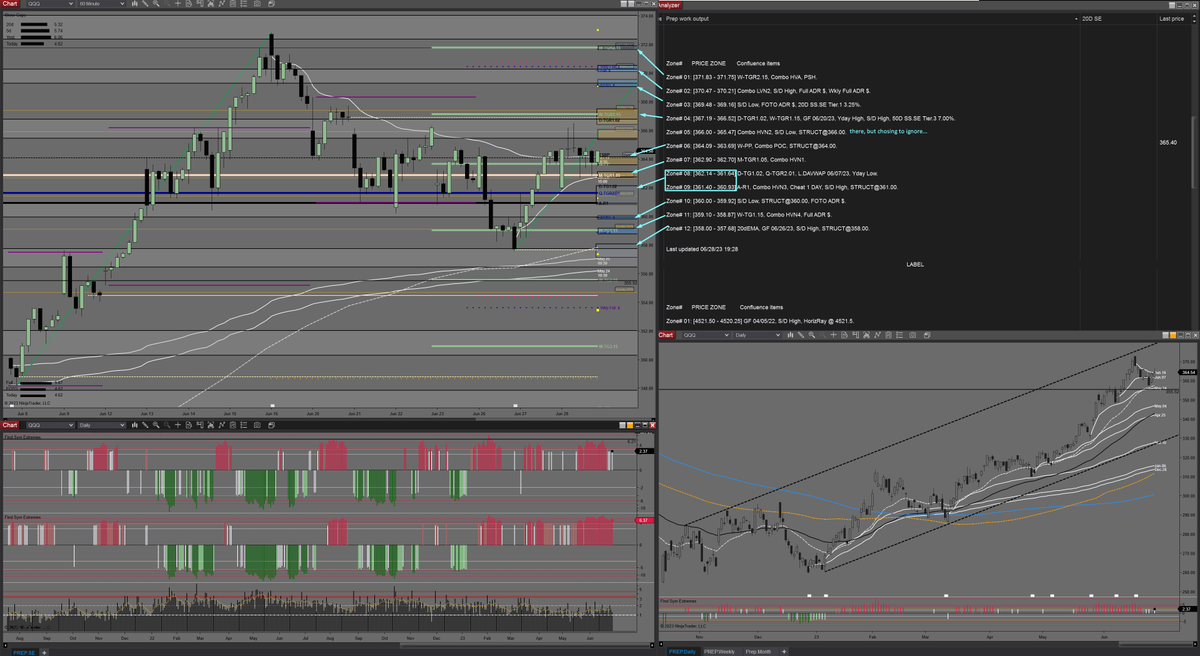Show data box icon in 60 Minute chart
The height and width of the screenshot is (656, 1200).
coord(189,4)
